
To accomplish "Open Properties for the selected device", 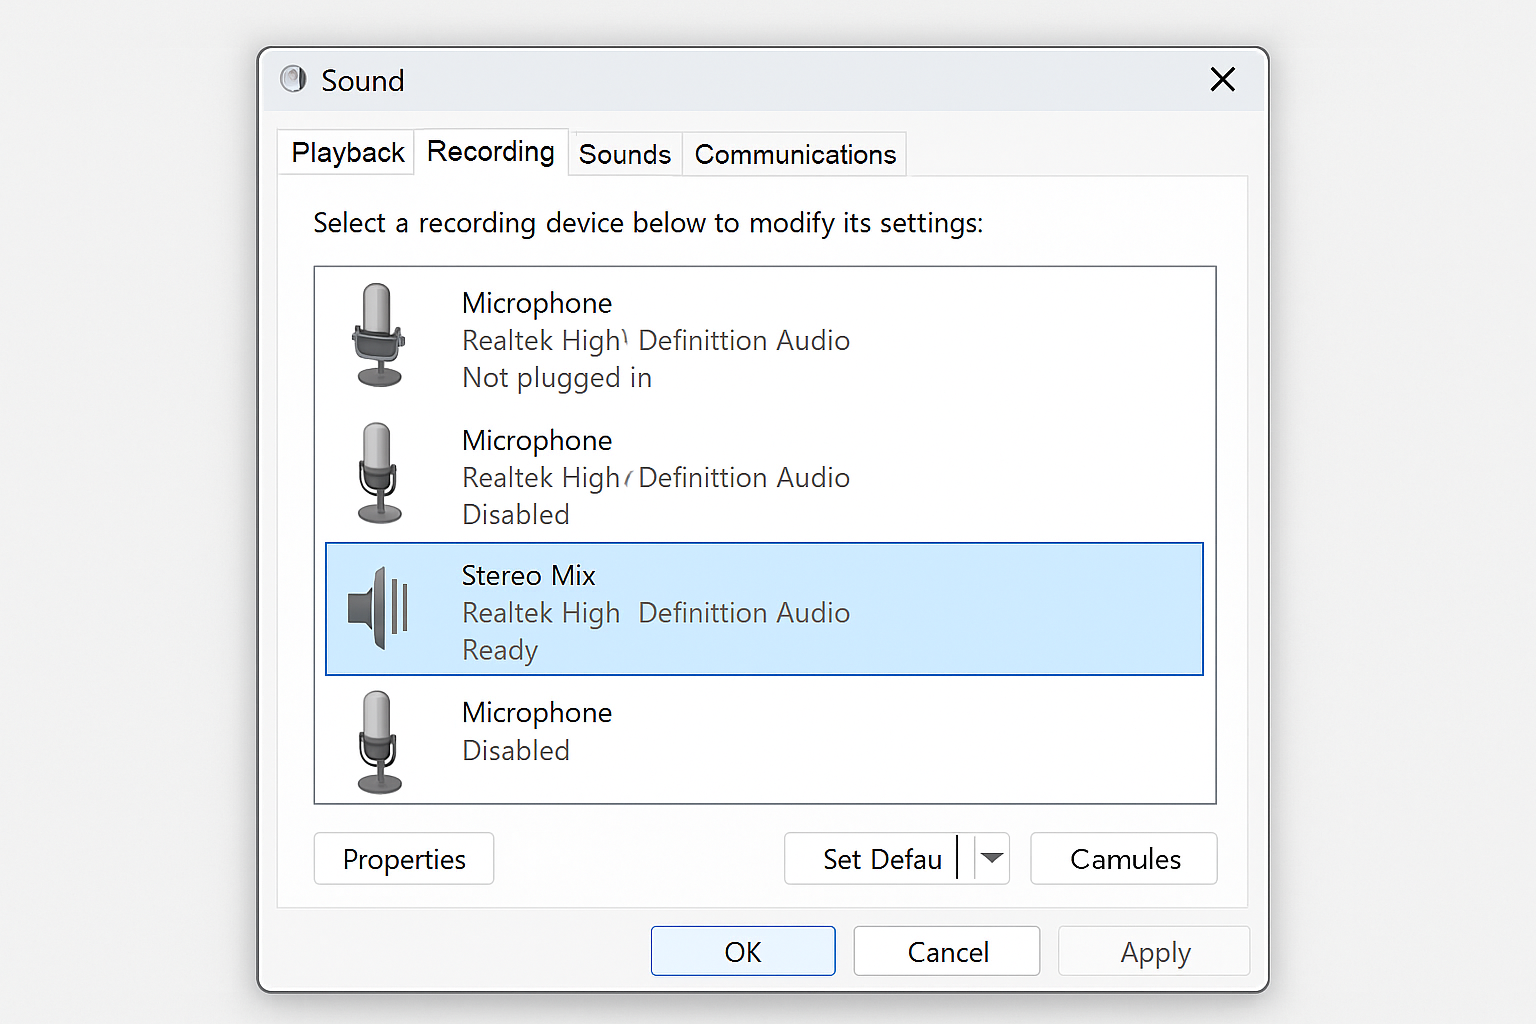I will [403, 858].
